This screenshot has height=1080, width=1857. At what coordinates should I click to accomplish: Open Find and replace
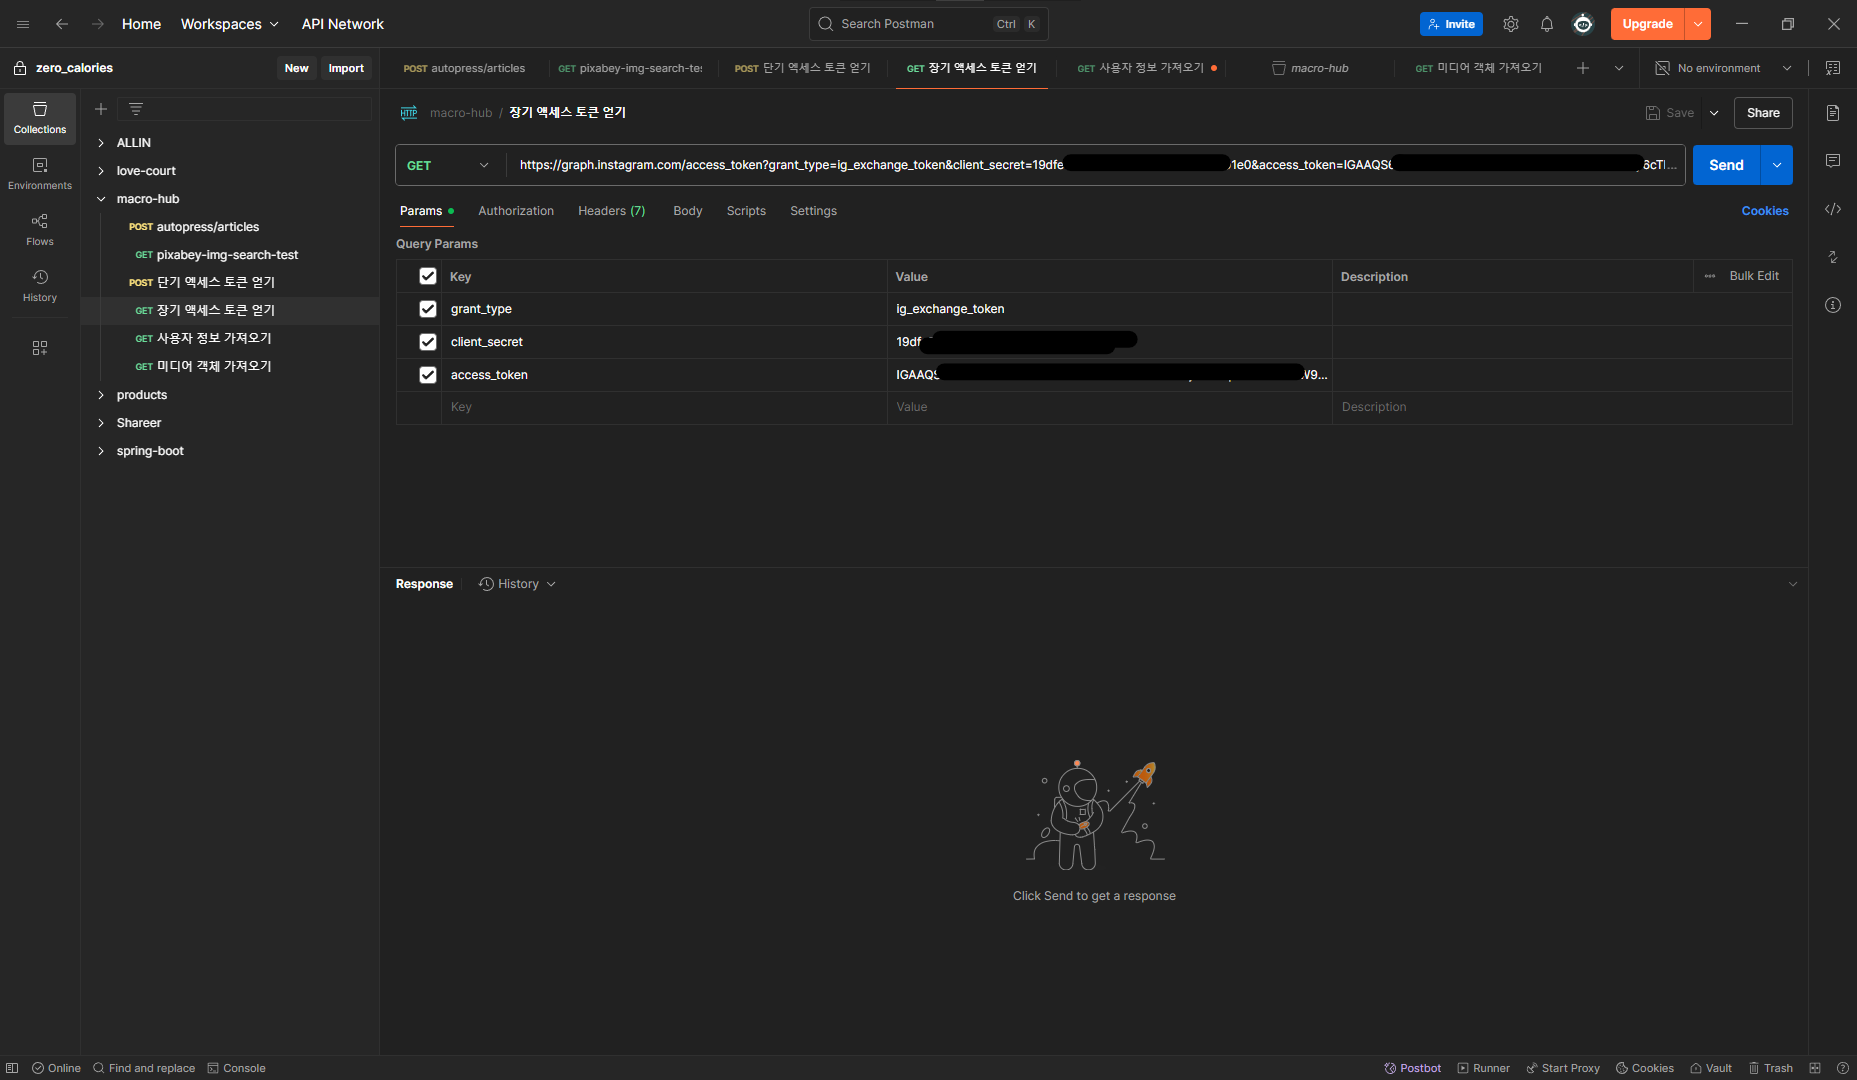(x=144, y=1068)
